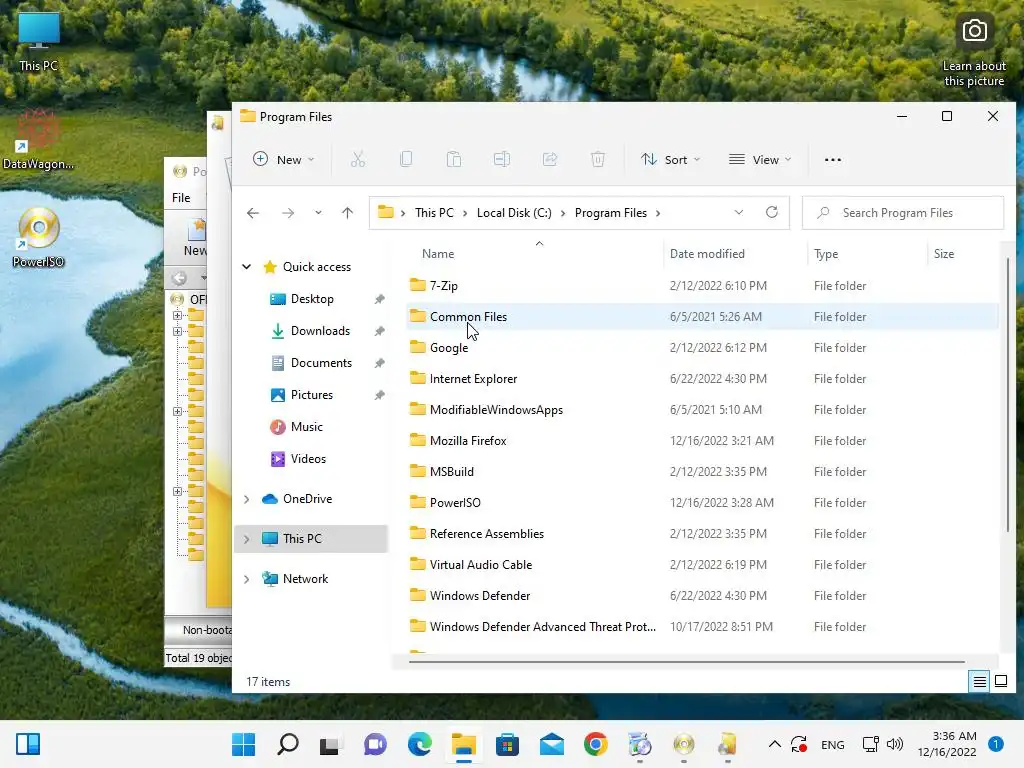Click Local Disk (C:) breadcrumb
Viewport: 1024px width, 768px height.
point(514,213)
